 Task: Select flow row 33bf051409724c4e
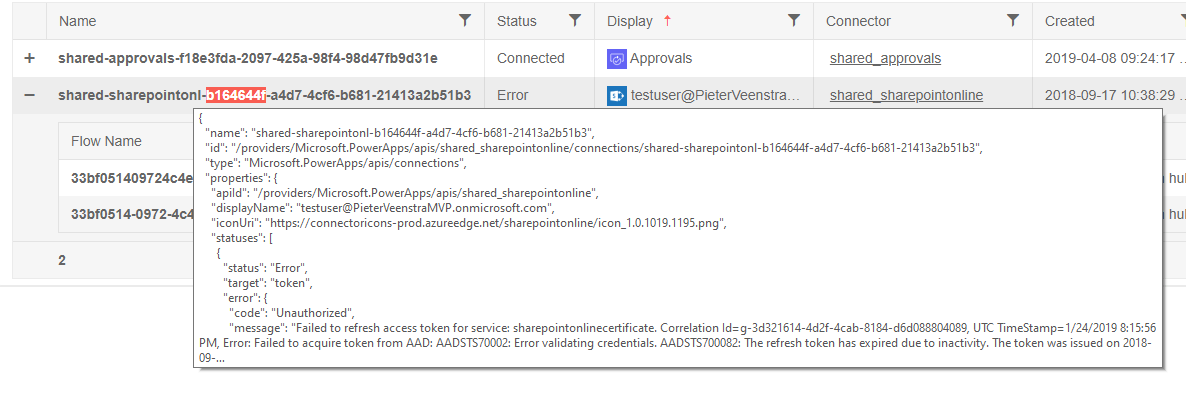pos(130,179)
